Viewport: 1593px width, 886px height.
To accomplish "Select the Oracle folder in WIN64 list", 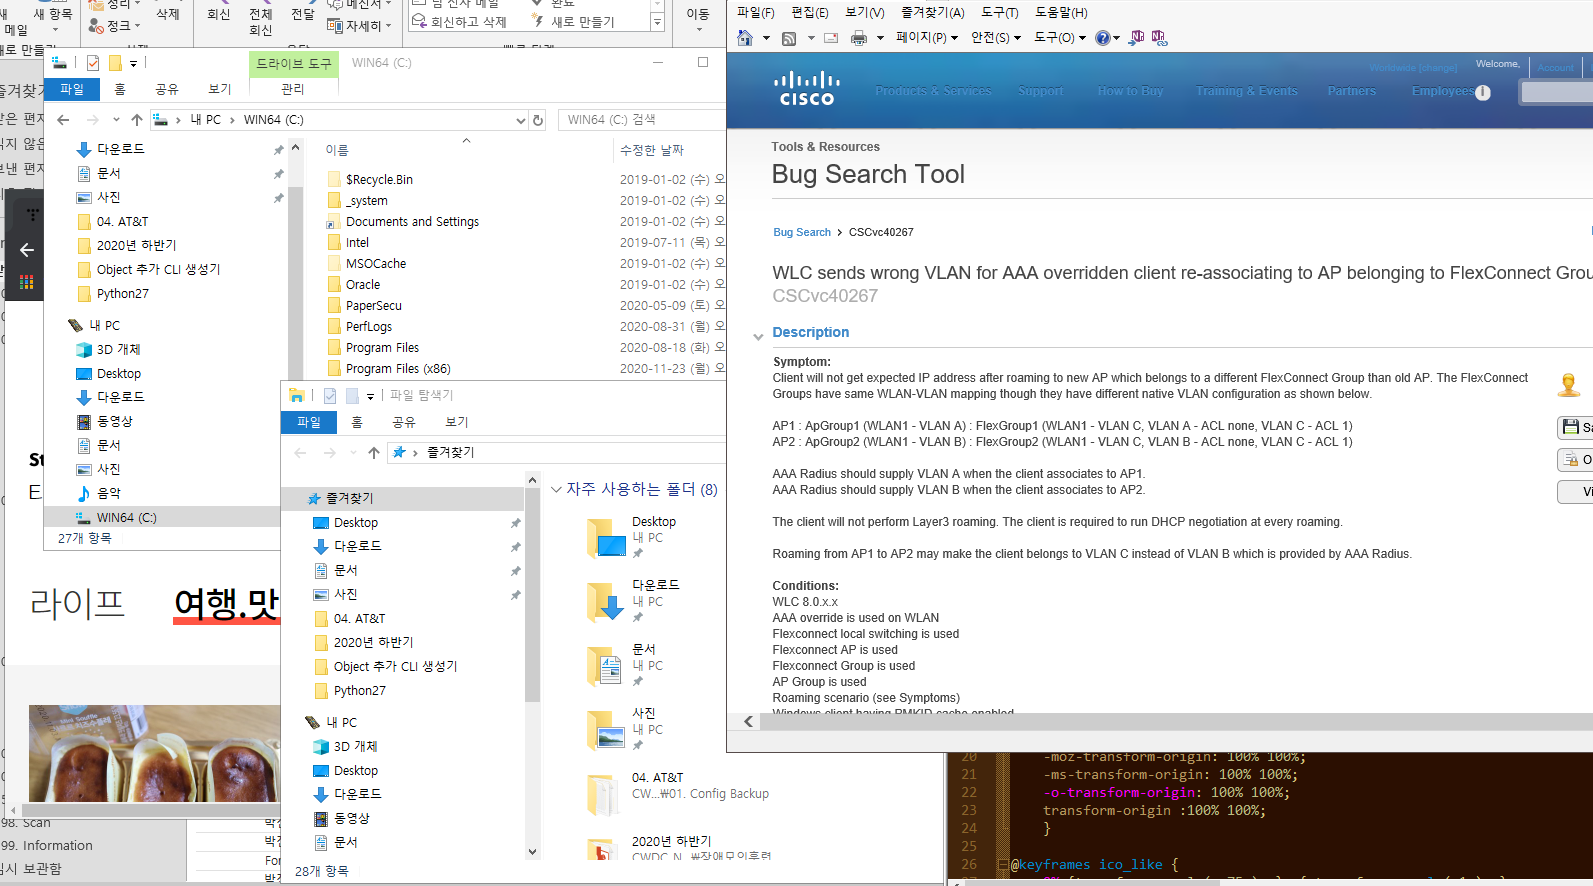I will coord(362,285).
